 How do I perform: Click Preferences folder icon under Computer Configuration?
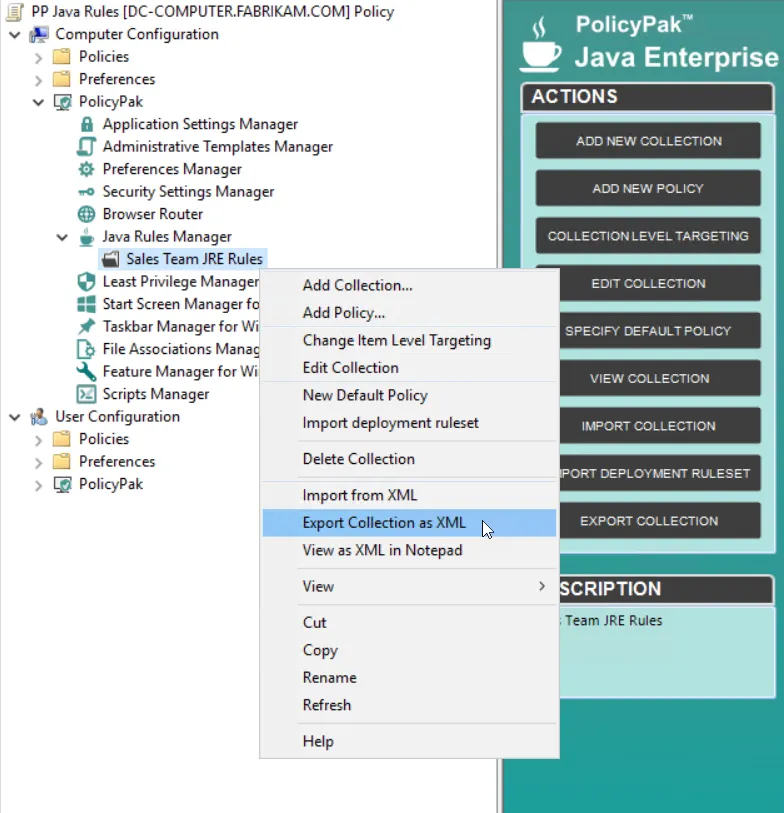(62, 79)
